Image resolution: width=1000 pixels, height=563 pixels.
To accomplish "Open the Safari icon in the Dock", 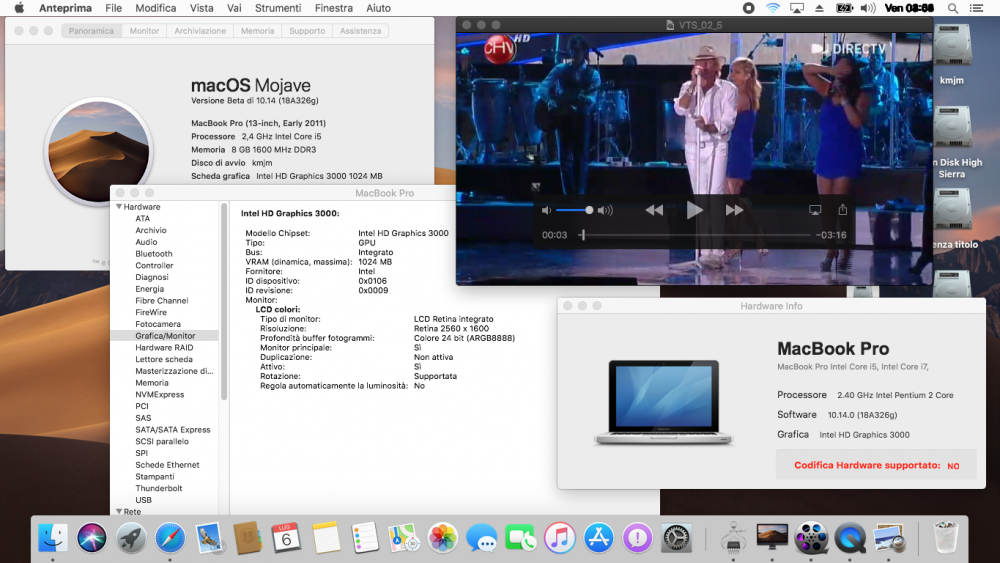I will coord(170,538).
